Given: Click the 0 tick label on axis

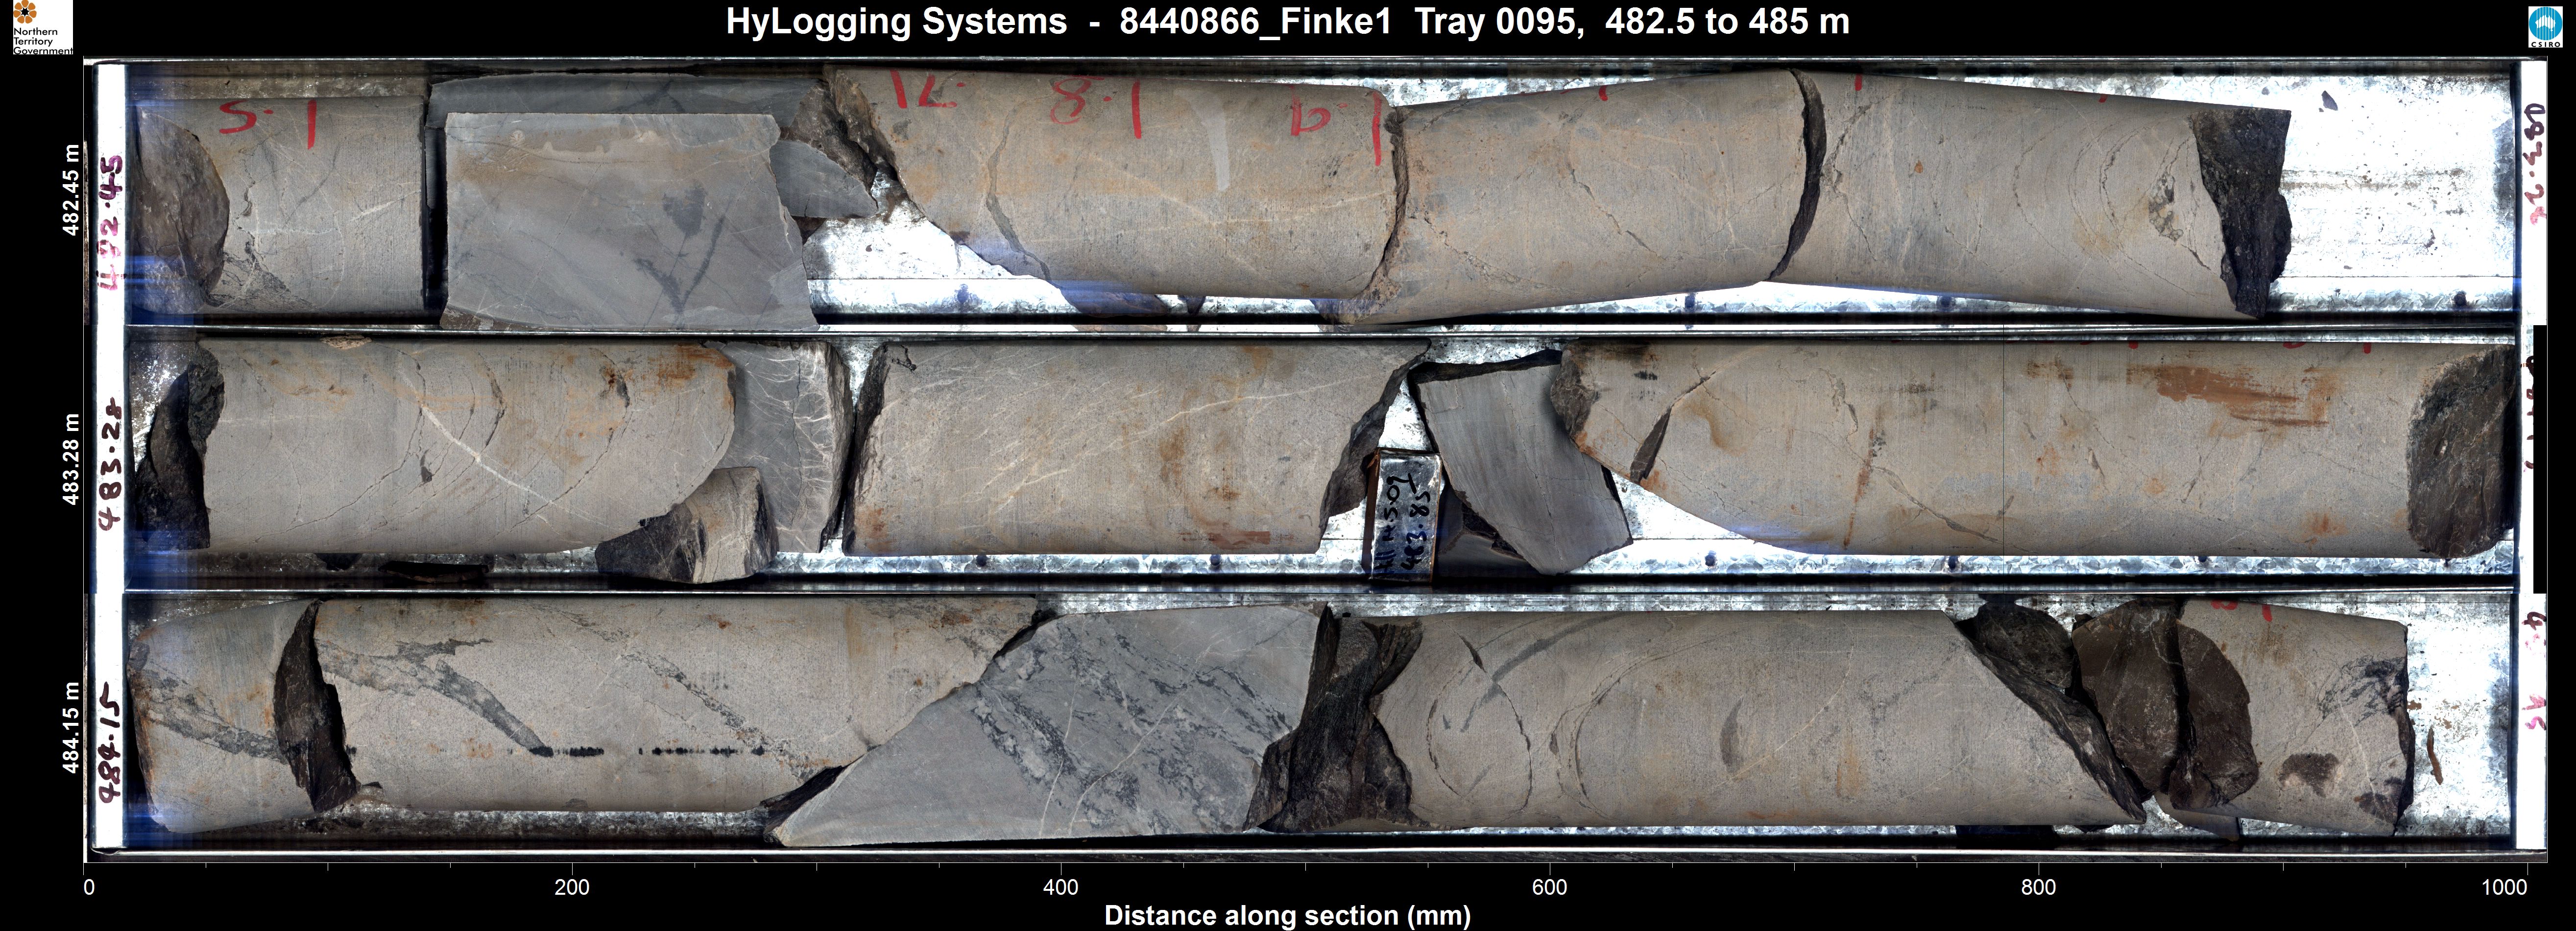Looking at the screenshot, I should point(89,887).
